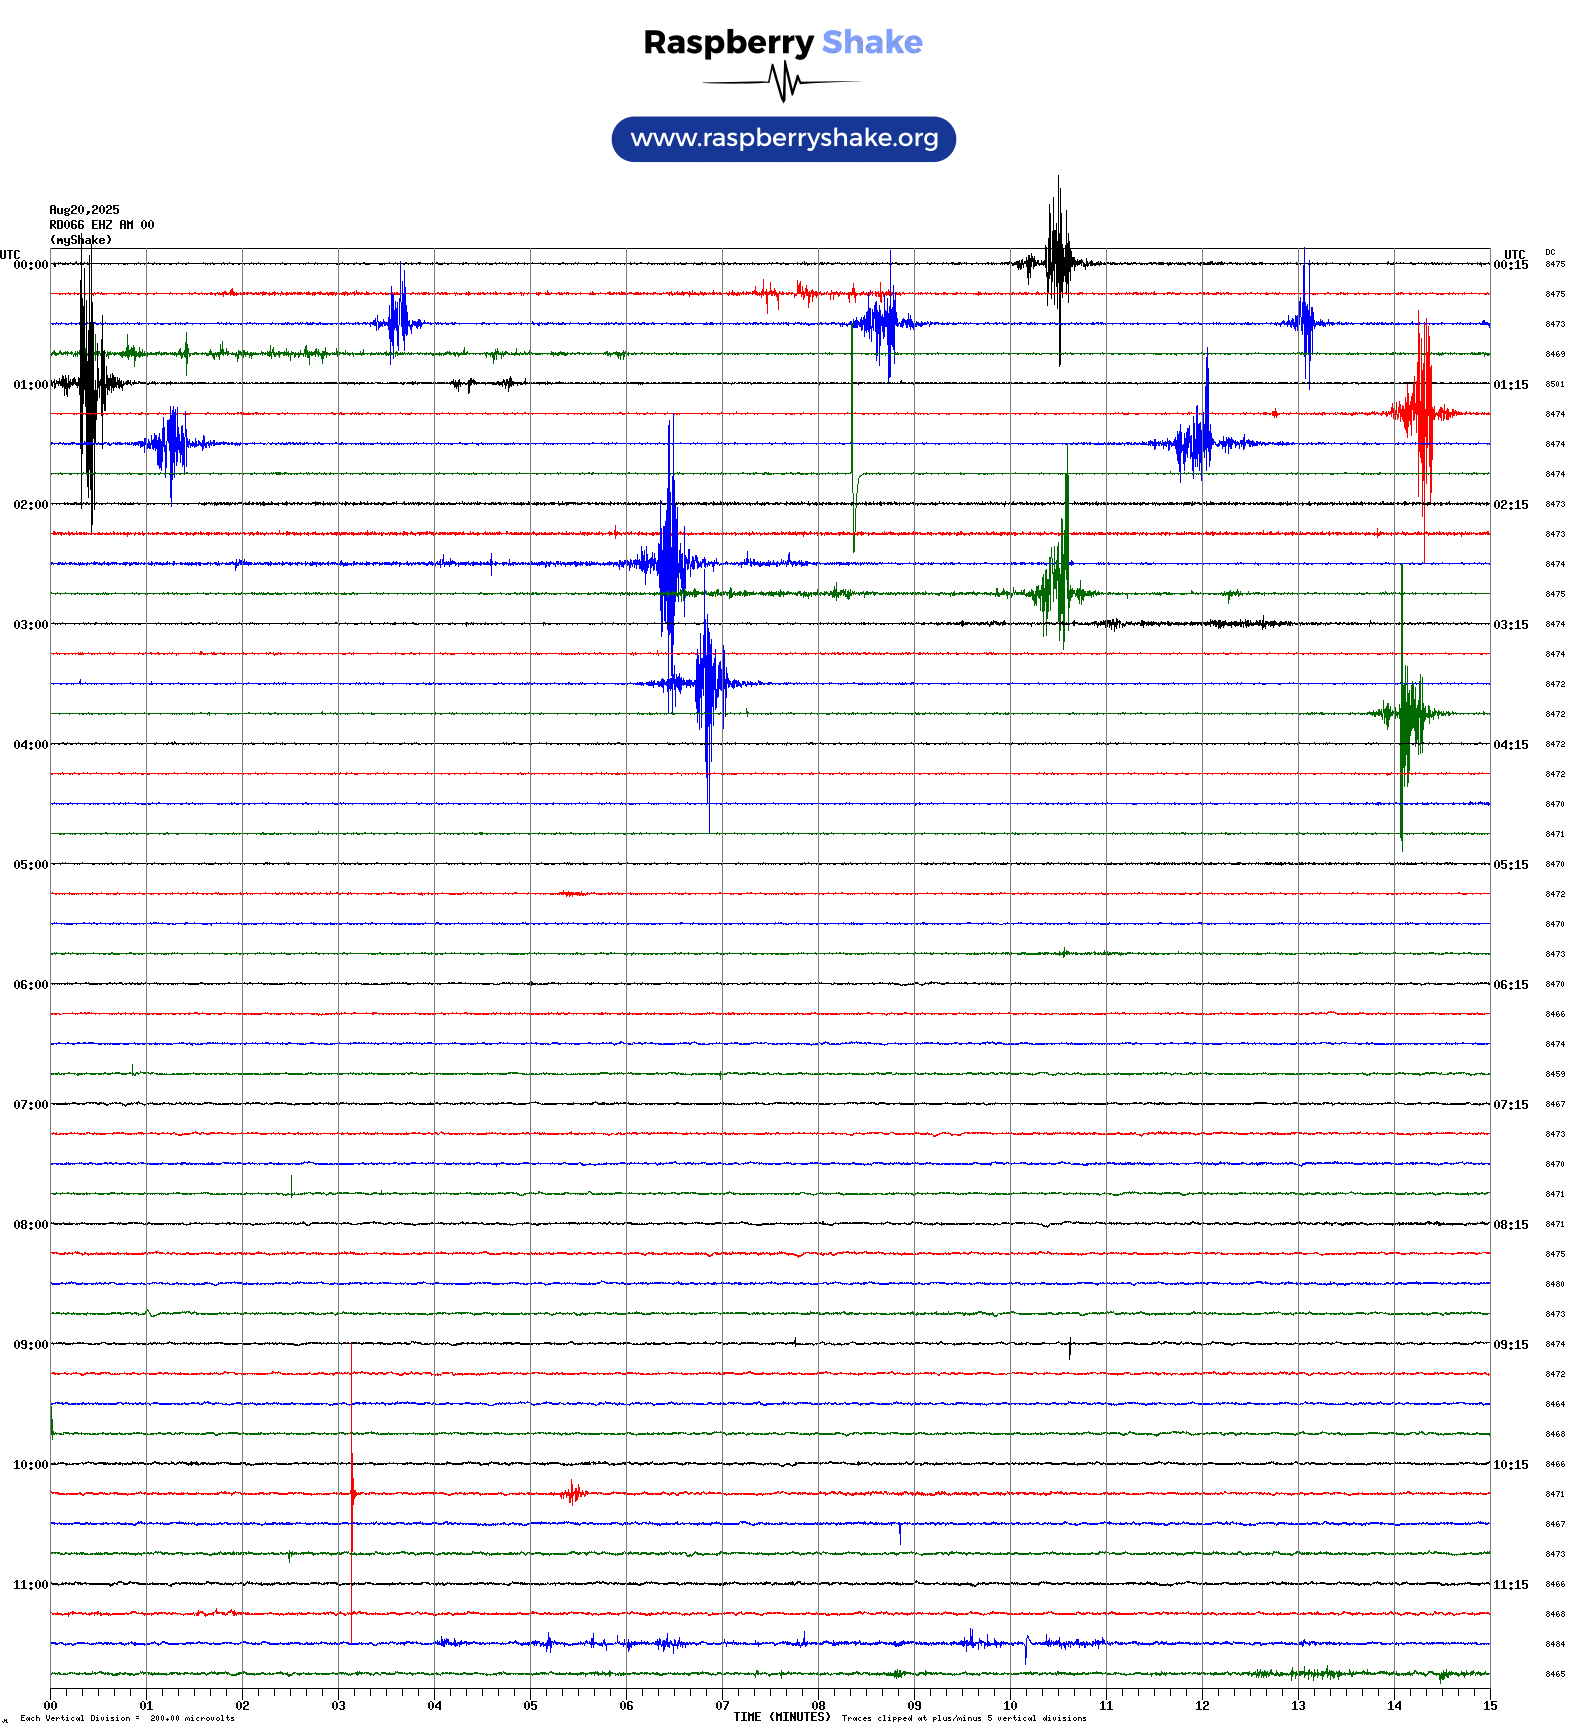
Task: Click the 09:15 UTC label on right axis
Action: [1510, 1345]
